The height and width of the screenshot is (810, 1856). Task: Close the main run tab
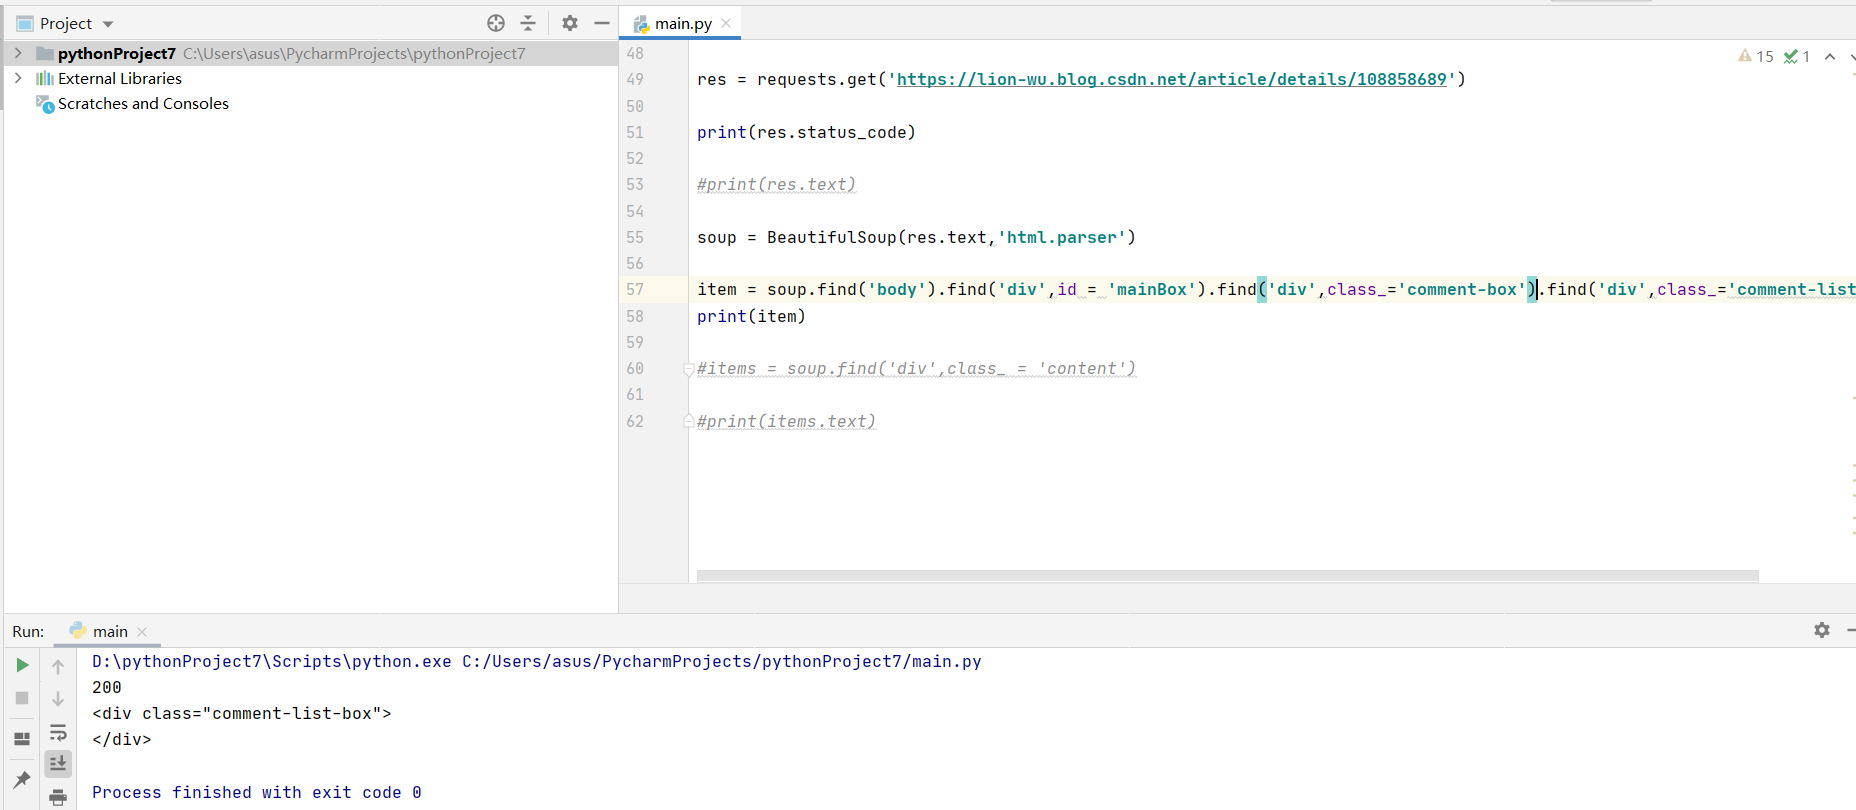pos(142,632)
